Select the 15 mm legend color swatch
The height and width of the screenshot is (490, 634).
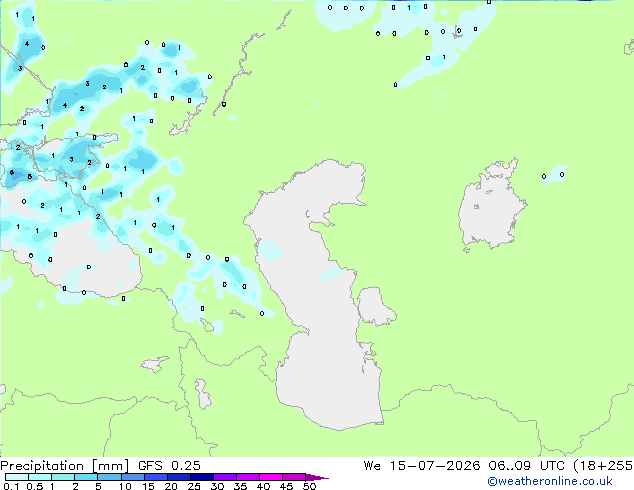click(x=156, y=477)
